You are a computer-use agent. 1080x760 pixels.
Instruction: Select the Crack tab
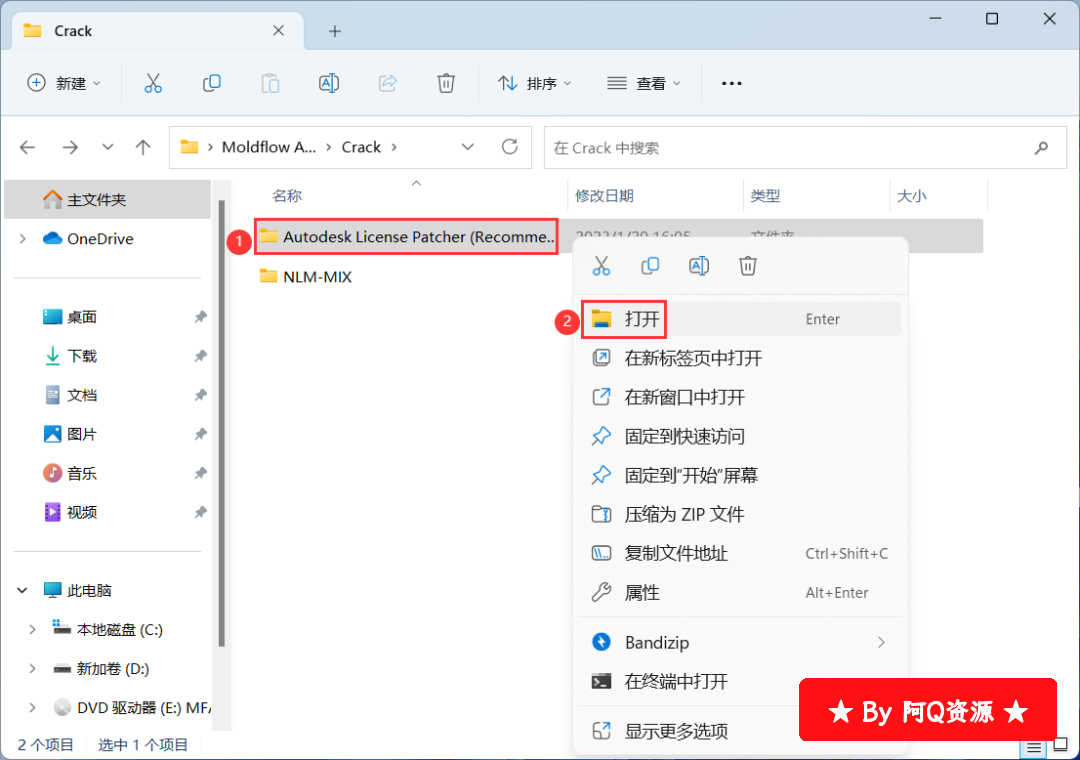pos(158,31)
